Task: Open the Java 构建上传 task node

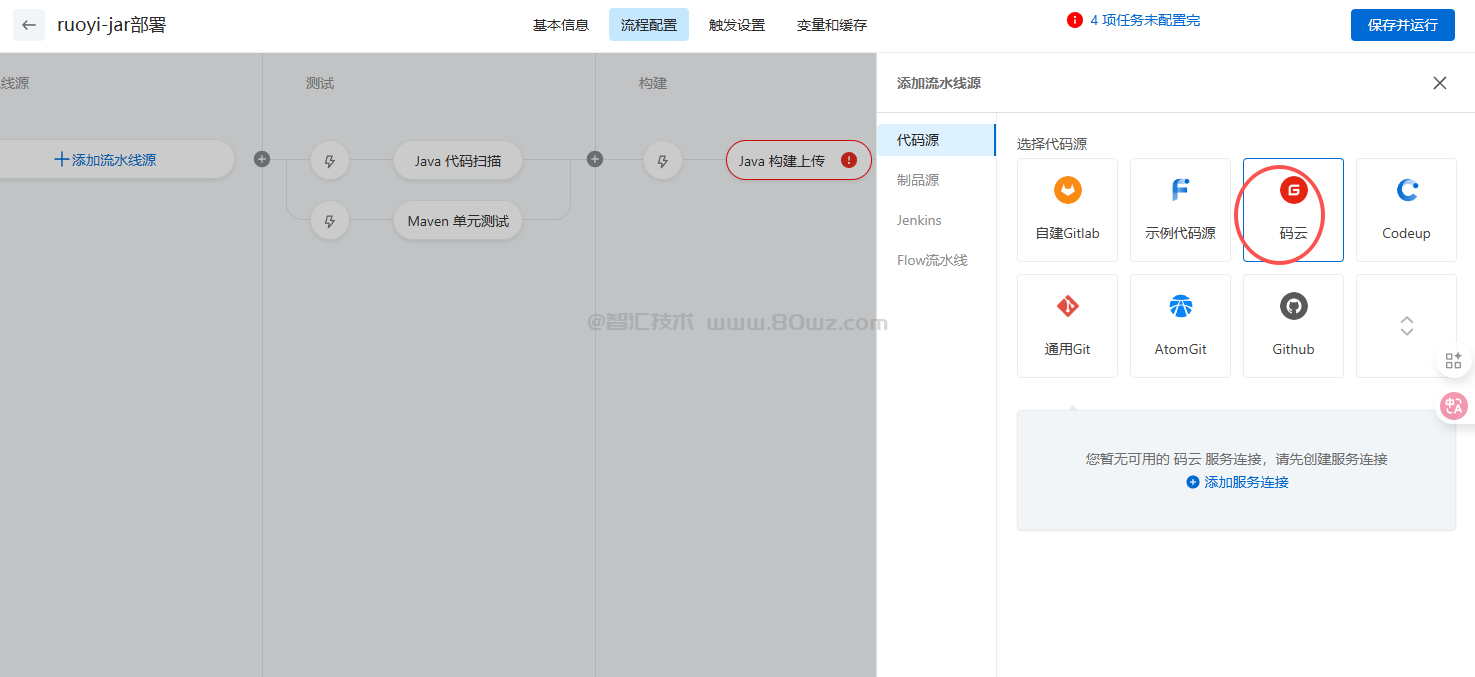Action: (x=782, y=160)
